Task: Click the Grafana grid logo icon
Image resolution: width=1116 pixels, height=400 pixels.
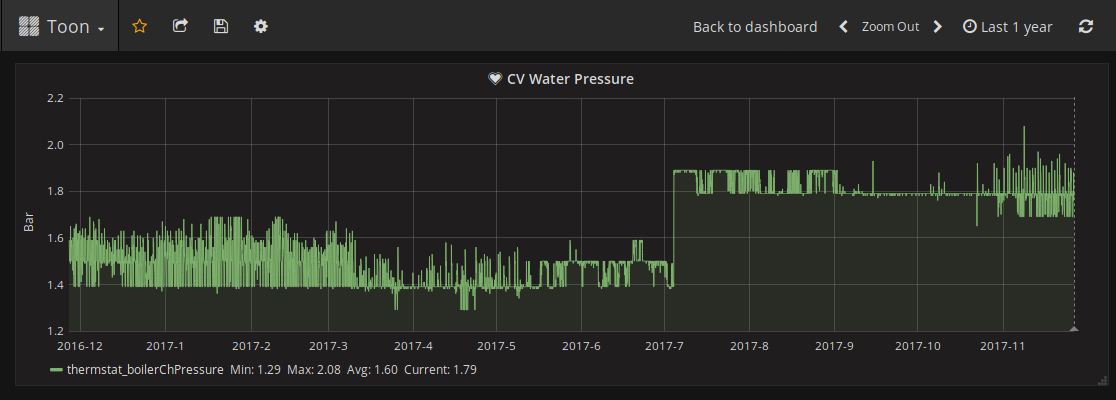Action: 28,26
